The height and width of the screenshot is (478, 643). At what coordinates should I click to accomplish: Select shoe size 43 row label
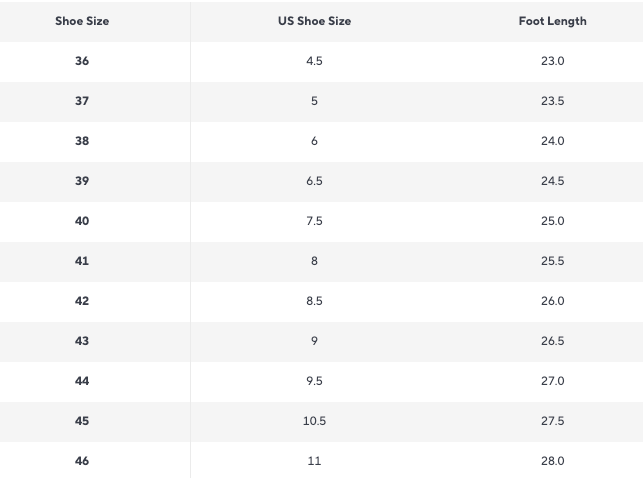click(82, 341)
